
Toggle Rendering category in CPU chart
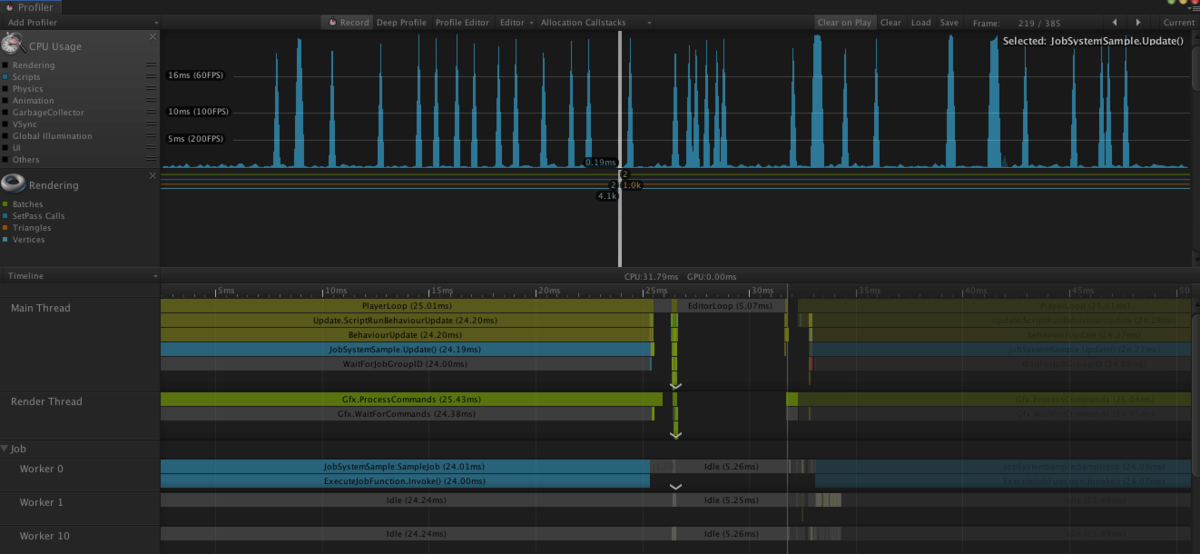[x=5, y=66]
